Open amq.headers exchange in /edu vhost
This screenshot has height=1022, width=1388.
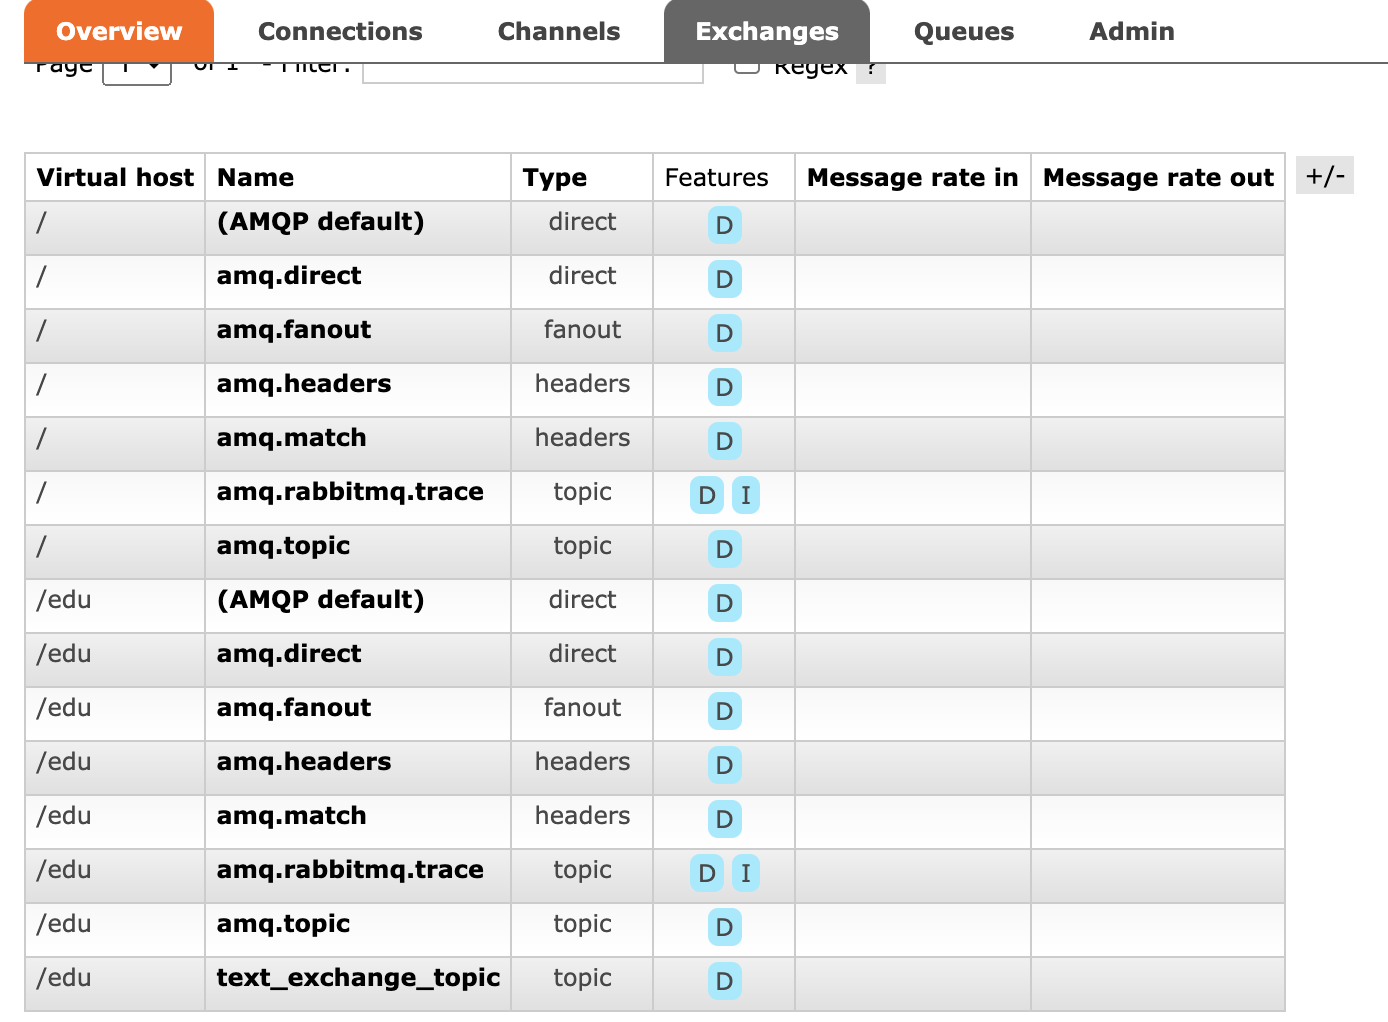pos(304,761)
